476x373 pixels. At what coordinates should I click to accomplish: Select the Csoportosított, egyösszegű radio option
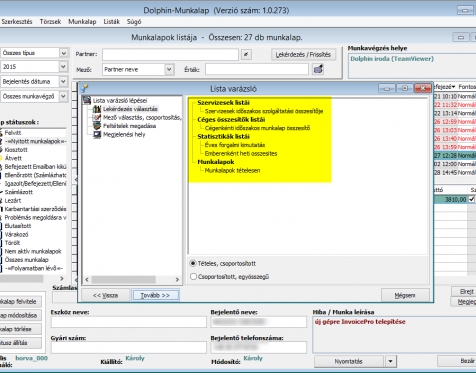pyautogui.click(x=193, y=277)
